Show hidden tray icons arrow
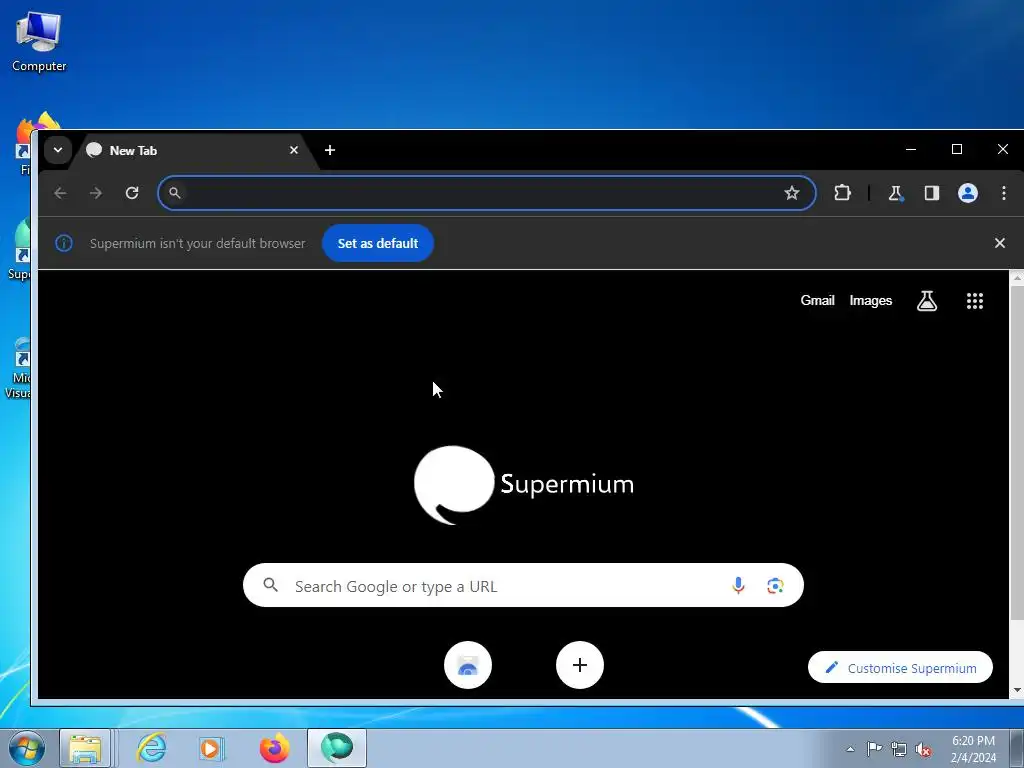 tap(850, 749)
